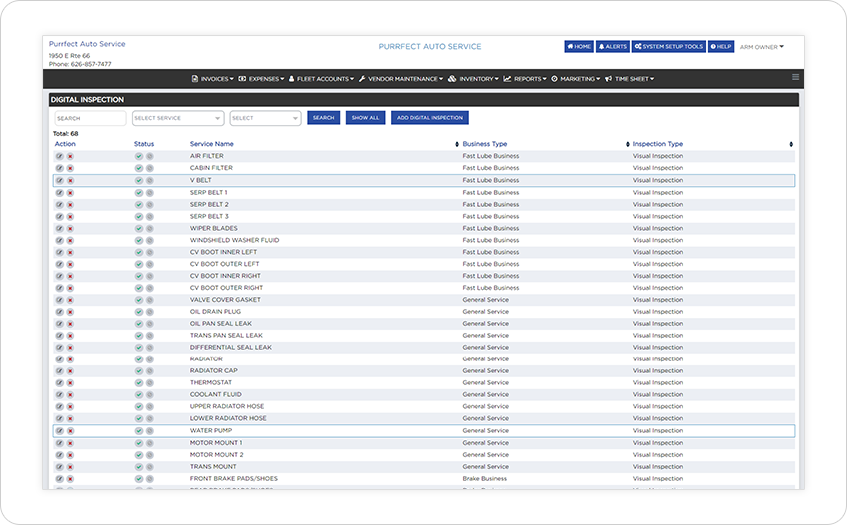Open System Setup Tools
847x525 pixels.
click(669, 46)
